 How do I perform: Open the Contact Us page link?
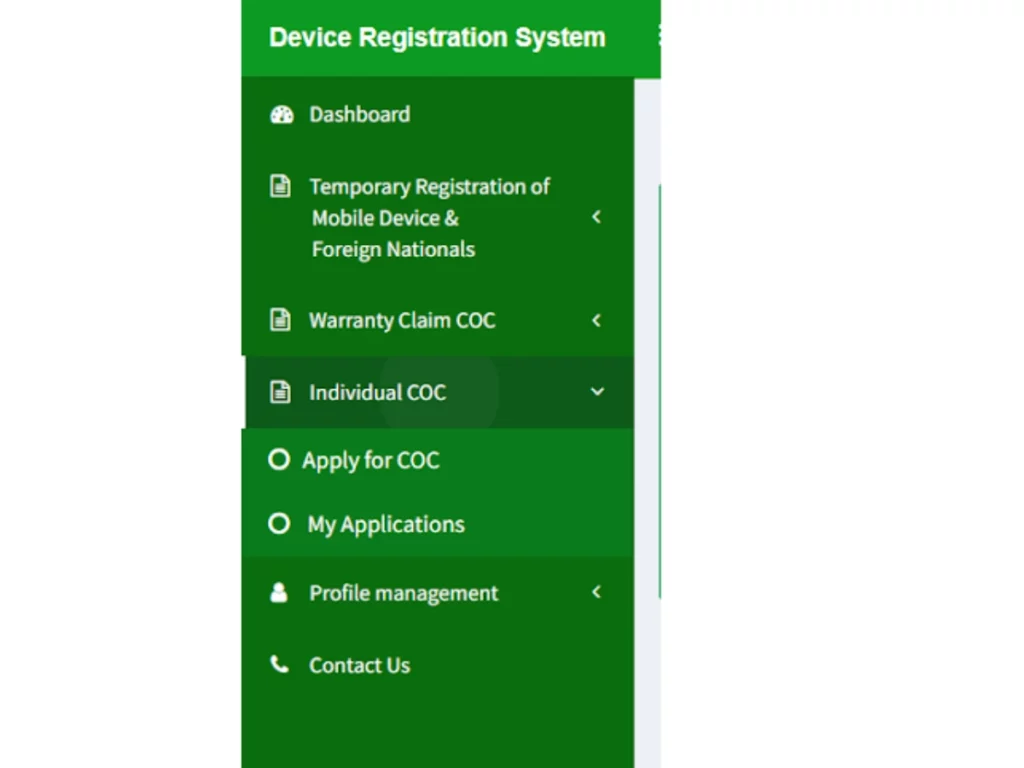pyautogui.click(x=359, y=666)
